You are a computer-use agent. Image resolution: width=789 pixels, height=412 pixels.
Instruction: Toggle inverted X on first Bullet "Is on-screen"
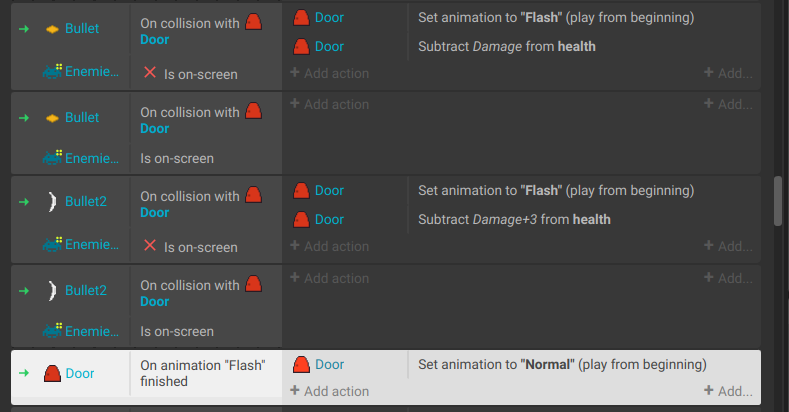click(150, 72)
